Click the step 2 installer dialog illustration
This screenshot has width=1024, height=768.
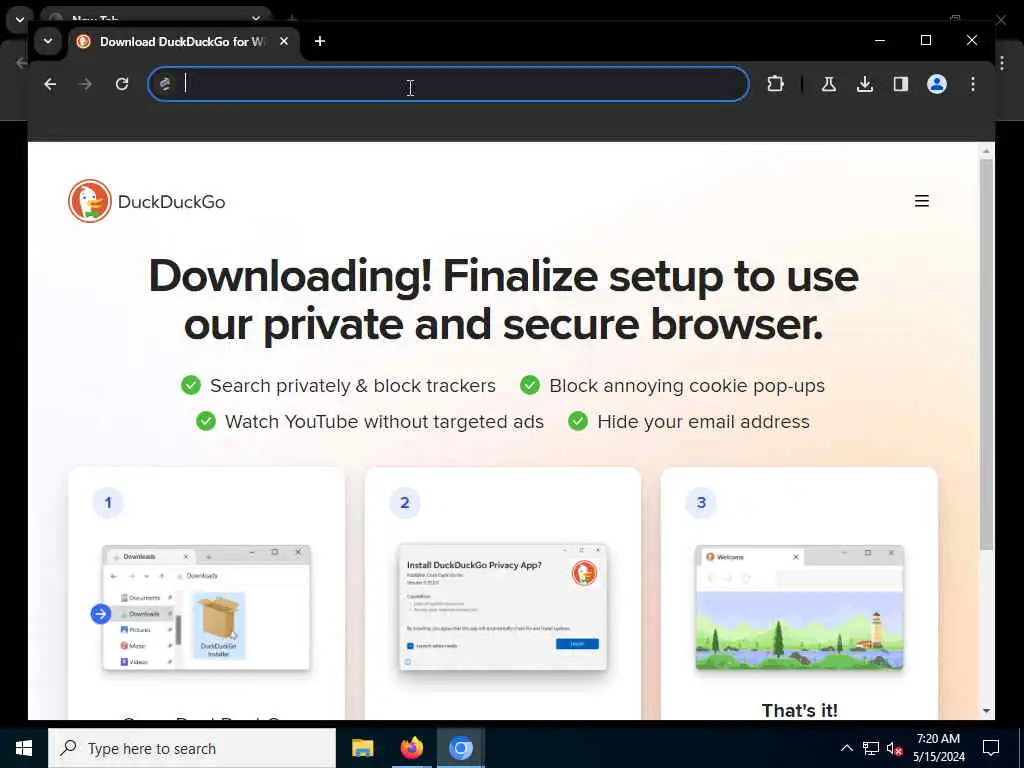(502, 607)
